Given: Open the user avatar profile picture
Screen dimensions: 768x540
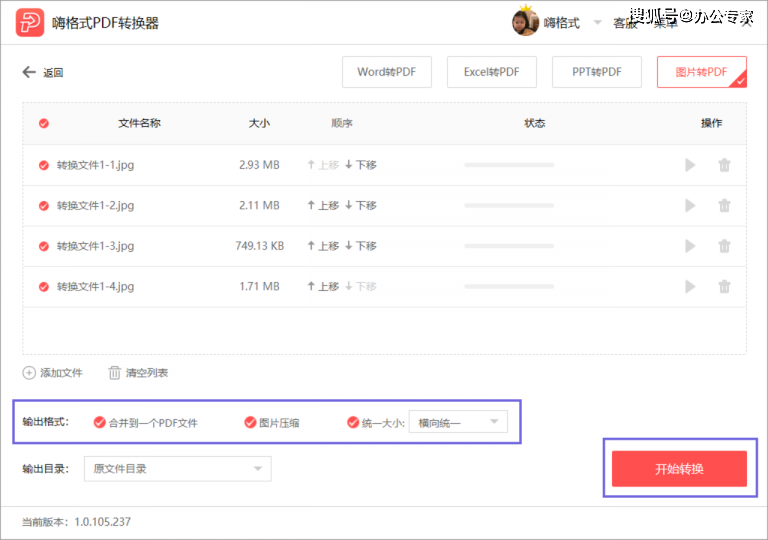Looking at the screenshot, I should [525, 23].
